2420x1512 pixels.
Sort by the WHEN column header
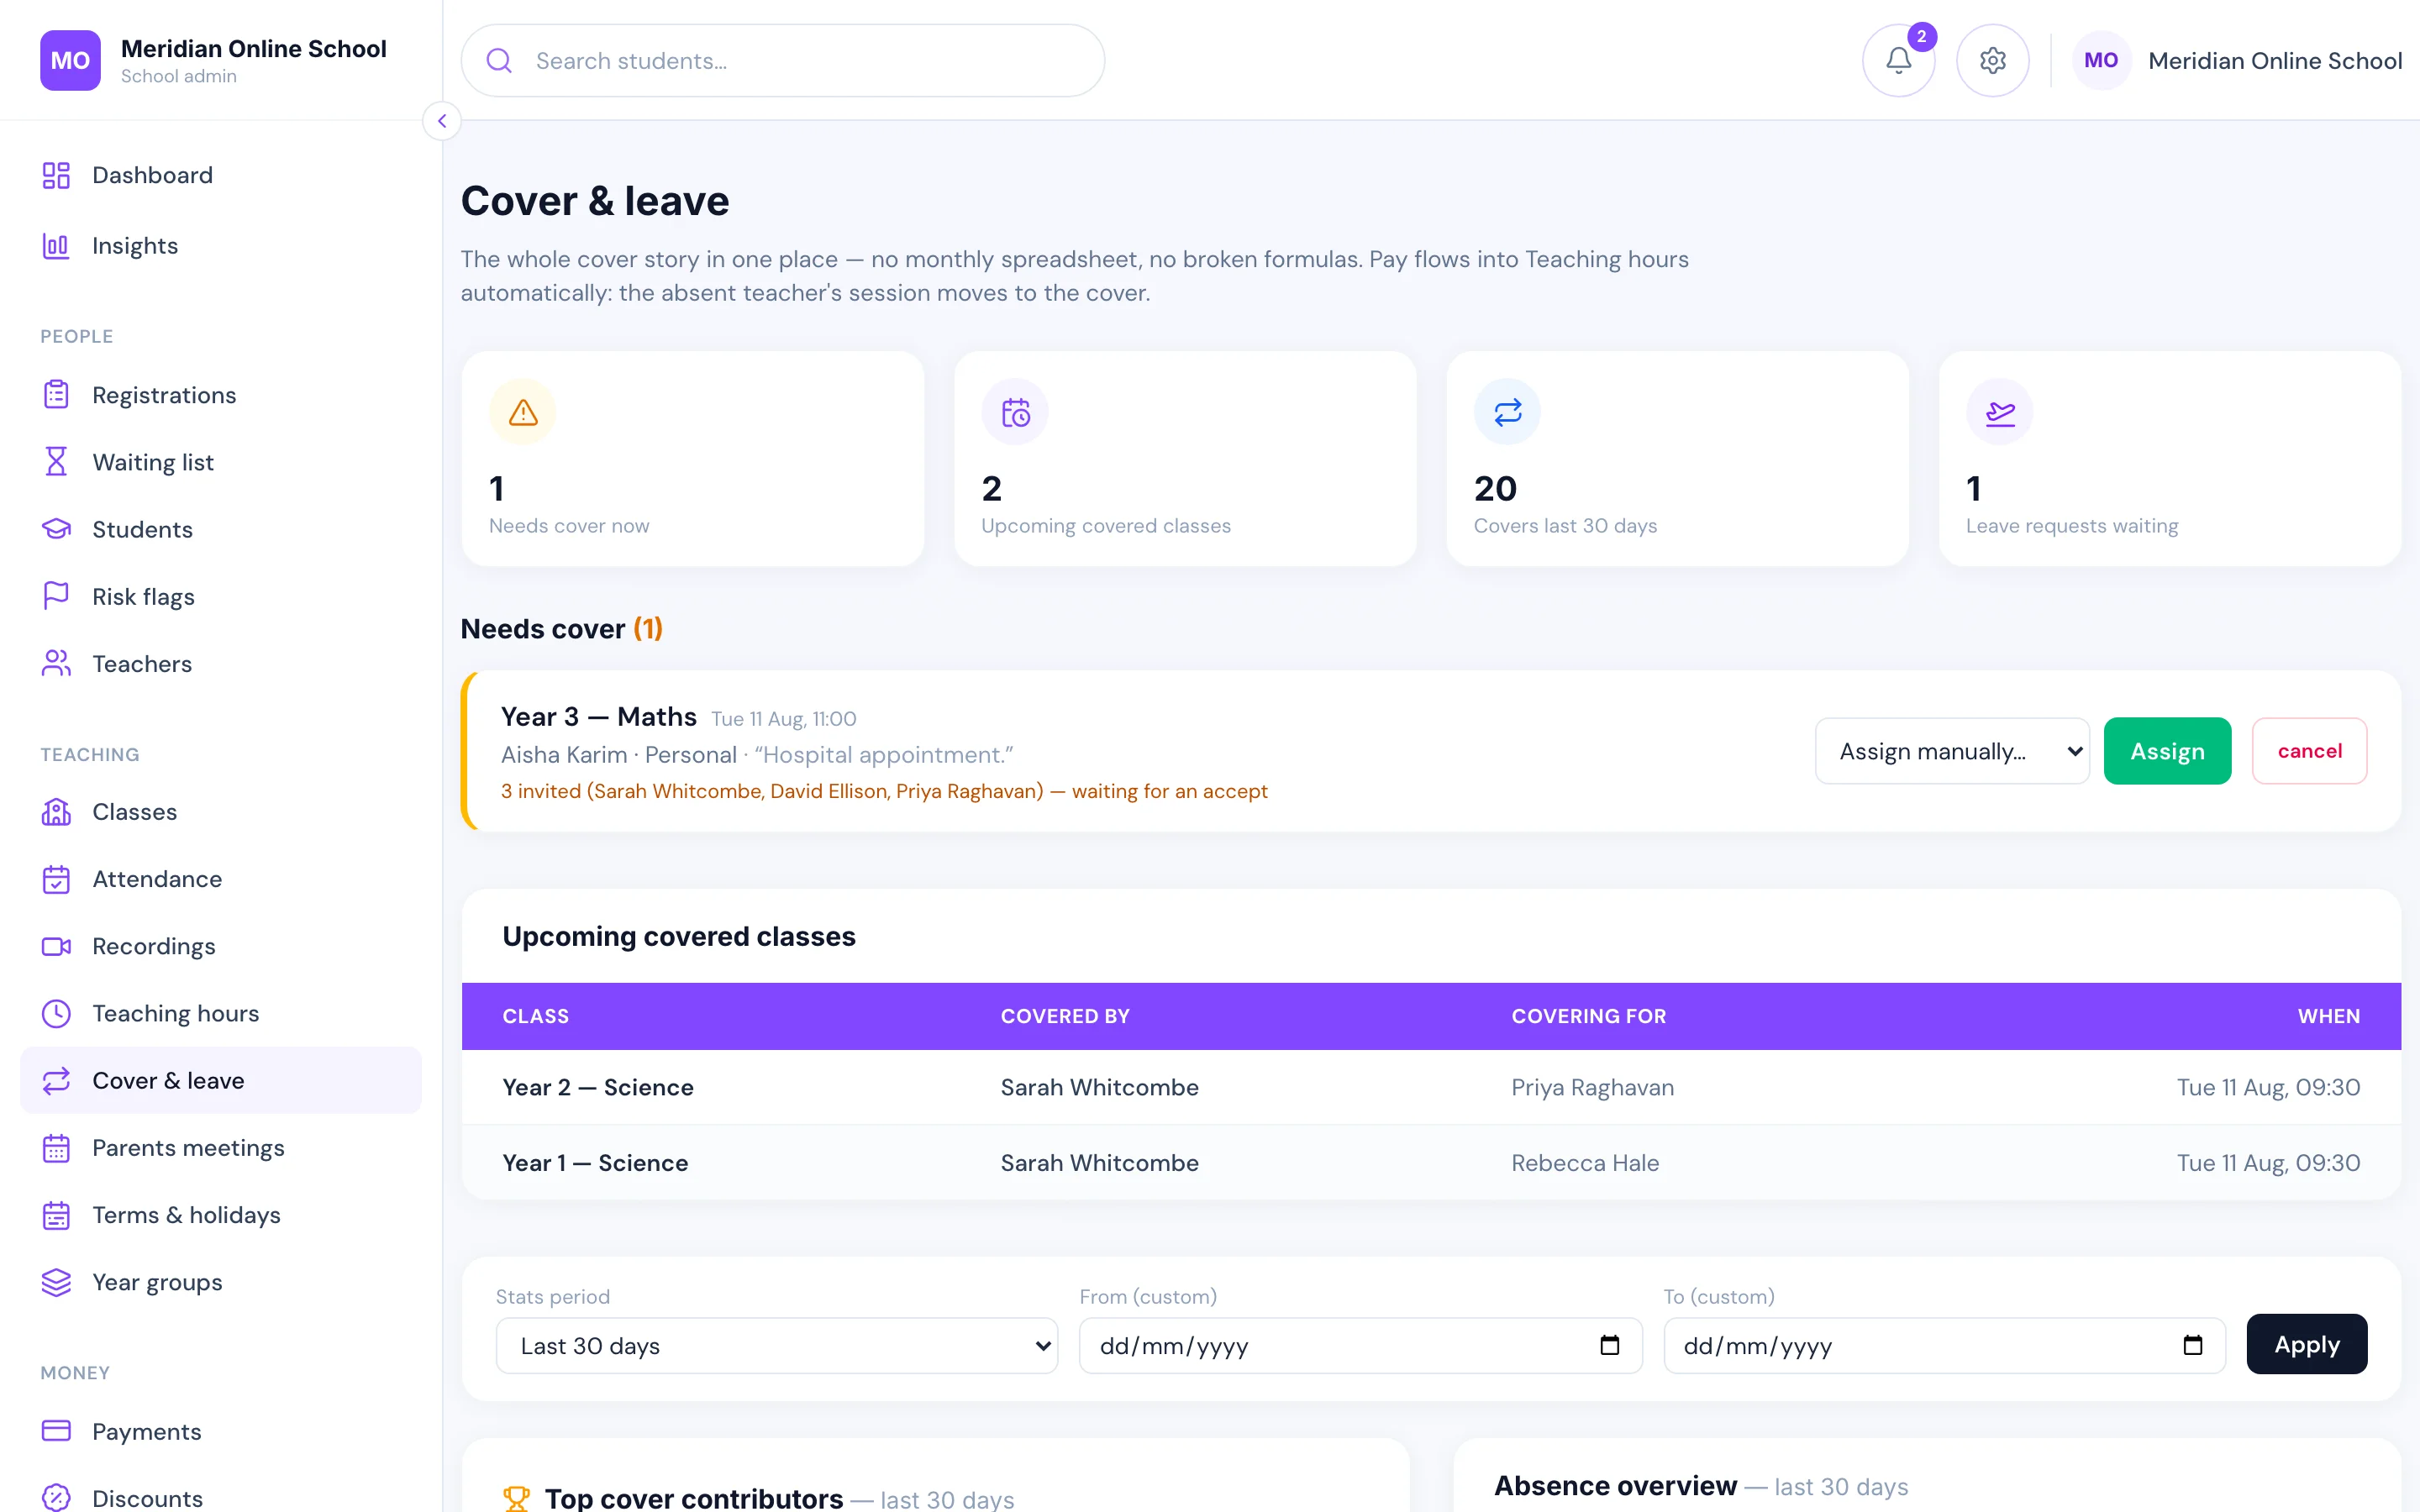pyautogui.click(x=2329, y=1016)
